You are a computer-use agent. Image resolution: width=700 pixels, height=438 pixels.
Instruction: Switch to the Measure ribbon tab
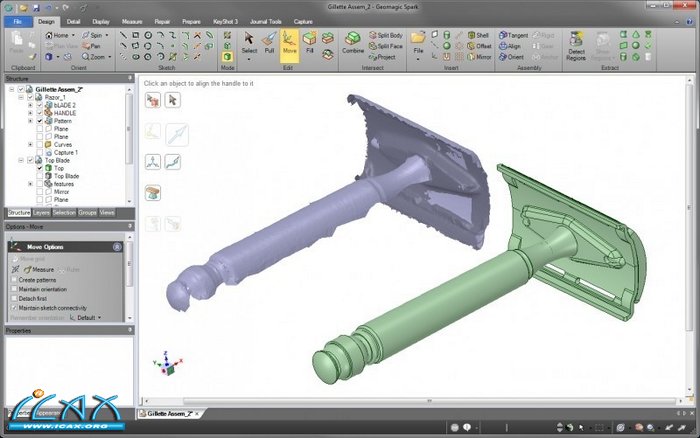click(133, 19)
